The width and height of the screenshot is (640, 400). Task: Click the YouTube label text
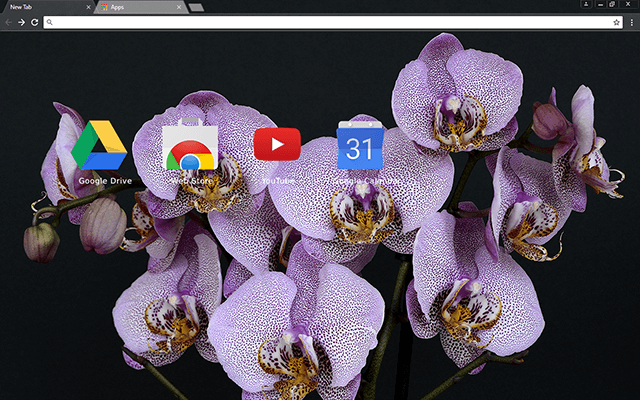tap(278, 180)
